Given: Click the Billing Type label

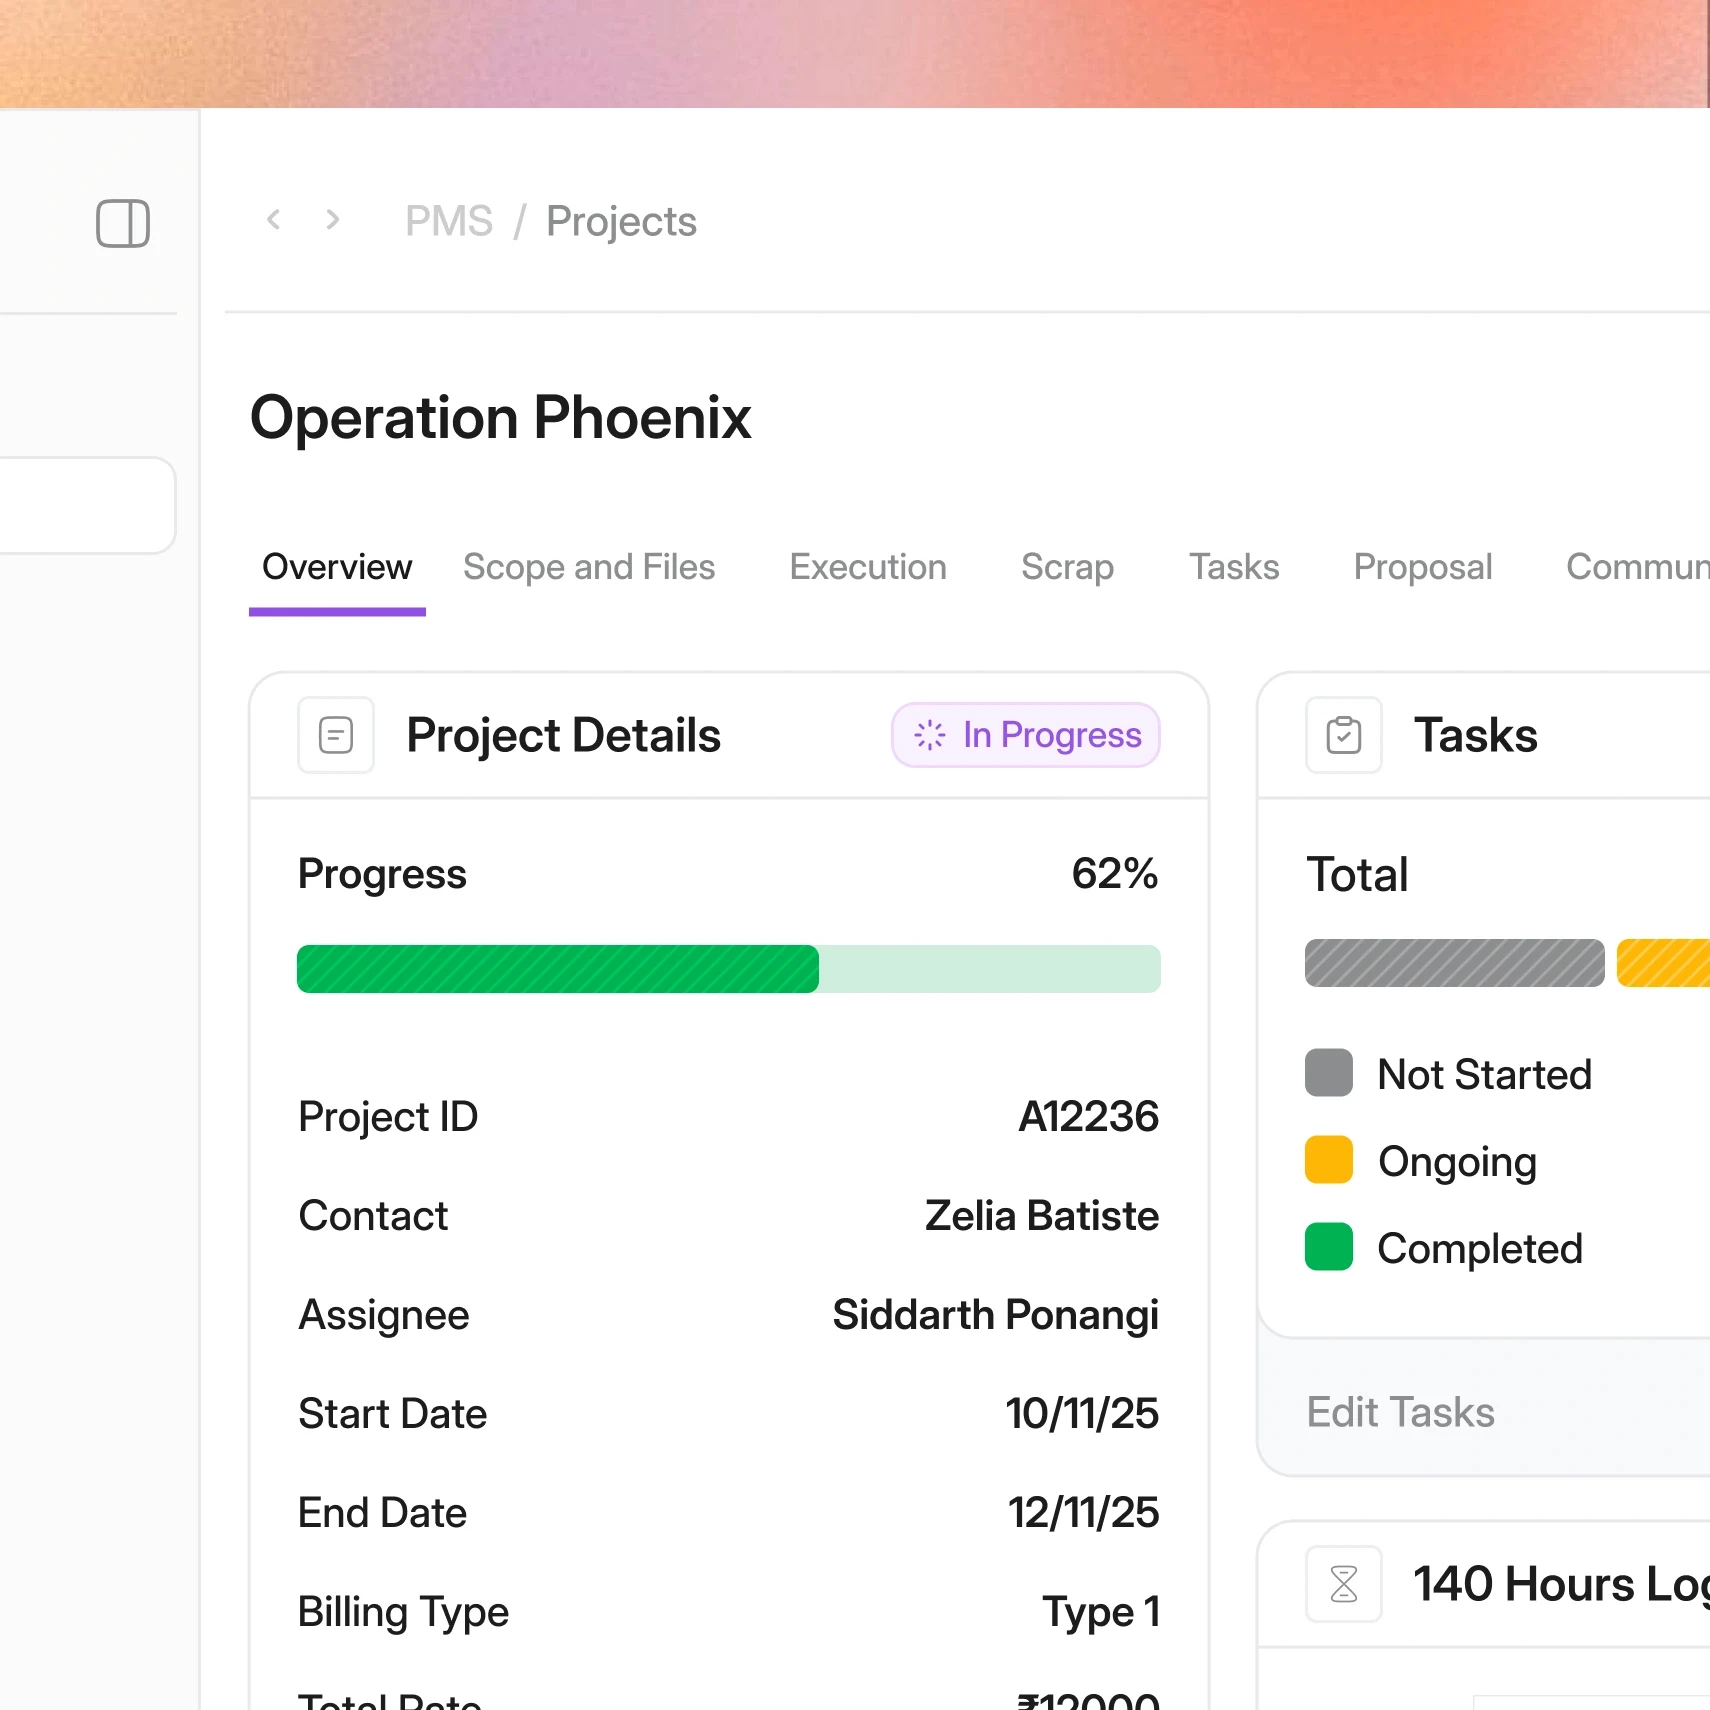Looking at the screenshot, I should point(404,1612).
